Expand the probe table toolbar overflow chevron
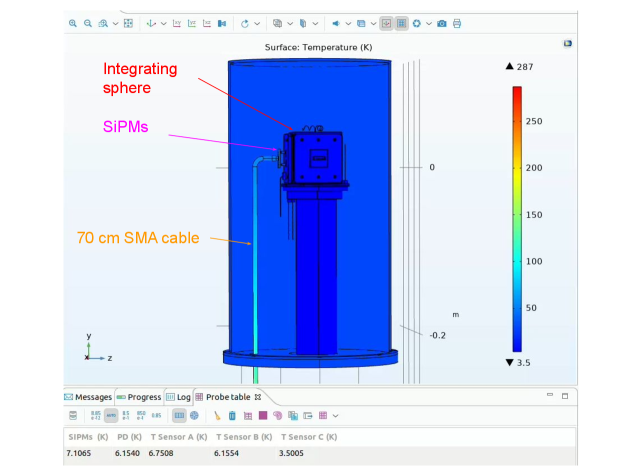Image resolution: width=634 pixels, height=476 pixels. [336, 415]
